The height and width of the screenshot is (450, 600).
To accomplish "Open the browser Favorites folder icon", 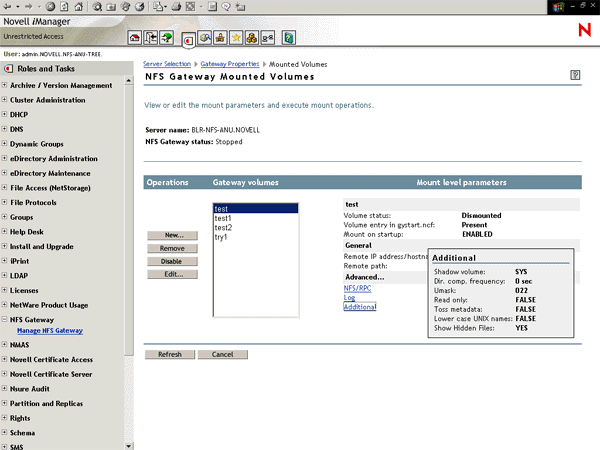I will (x=111, y=7).
